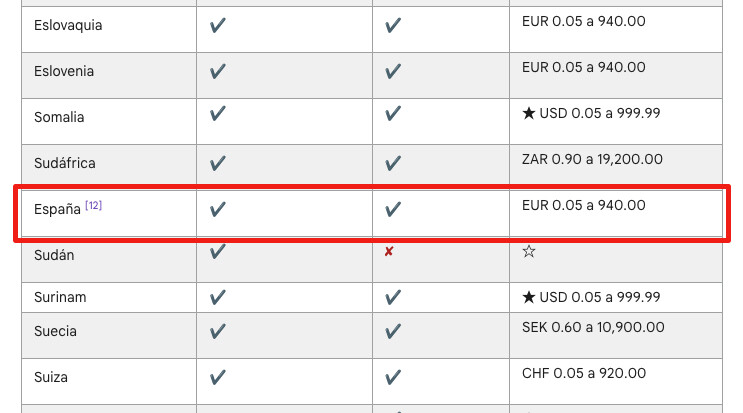Select the España country name cell
The image size is (743, 413).
(x=57, y=210)
